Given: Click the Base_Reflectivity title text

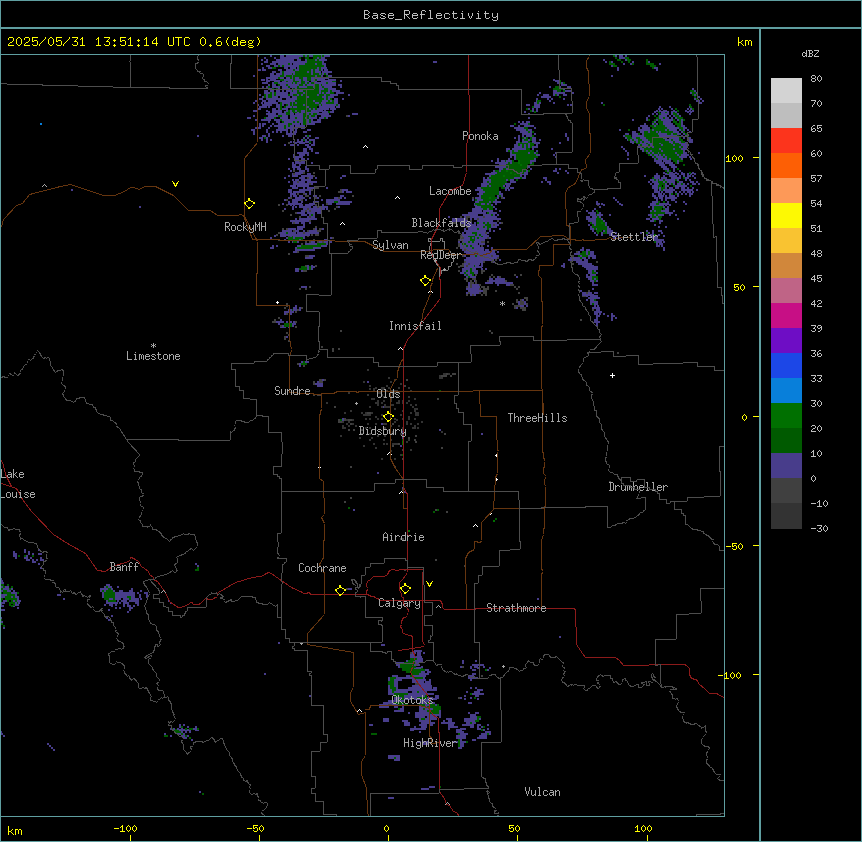Looking at the screenshot, I should (431, 15).
